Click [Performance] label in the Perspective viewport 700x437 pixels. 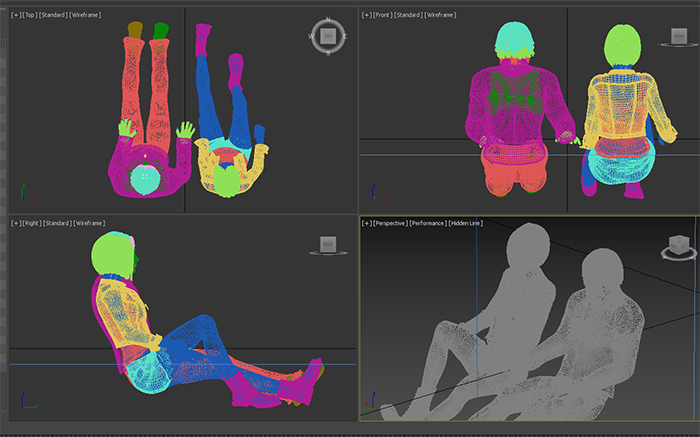pyautogui.click(x=427, y=223)
